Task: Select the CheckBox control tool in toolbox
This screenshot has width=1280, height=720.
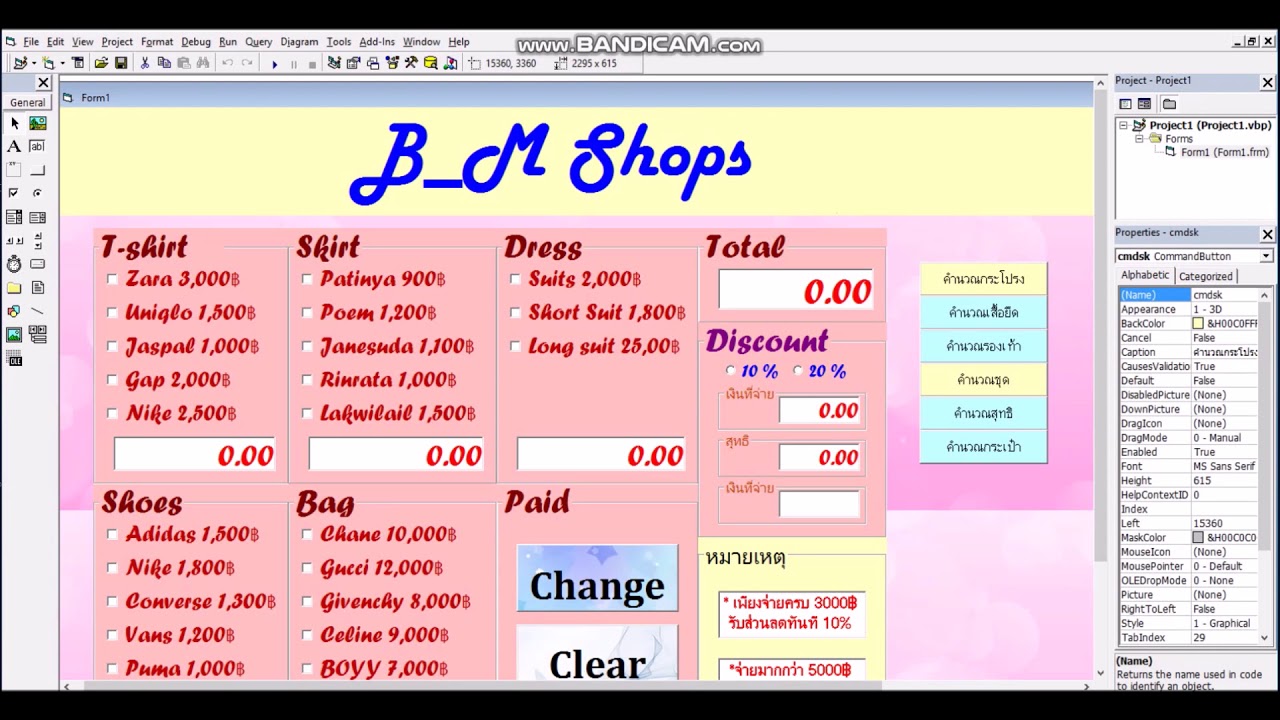Action: (14, 193)
